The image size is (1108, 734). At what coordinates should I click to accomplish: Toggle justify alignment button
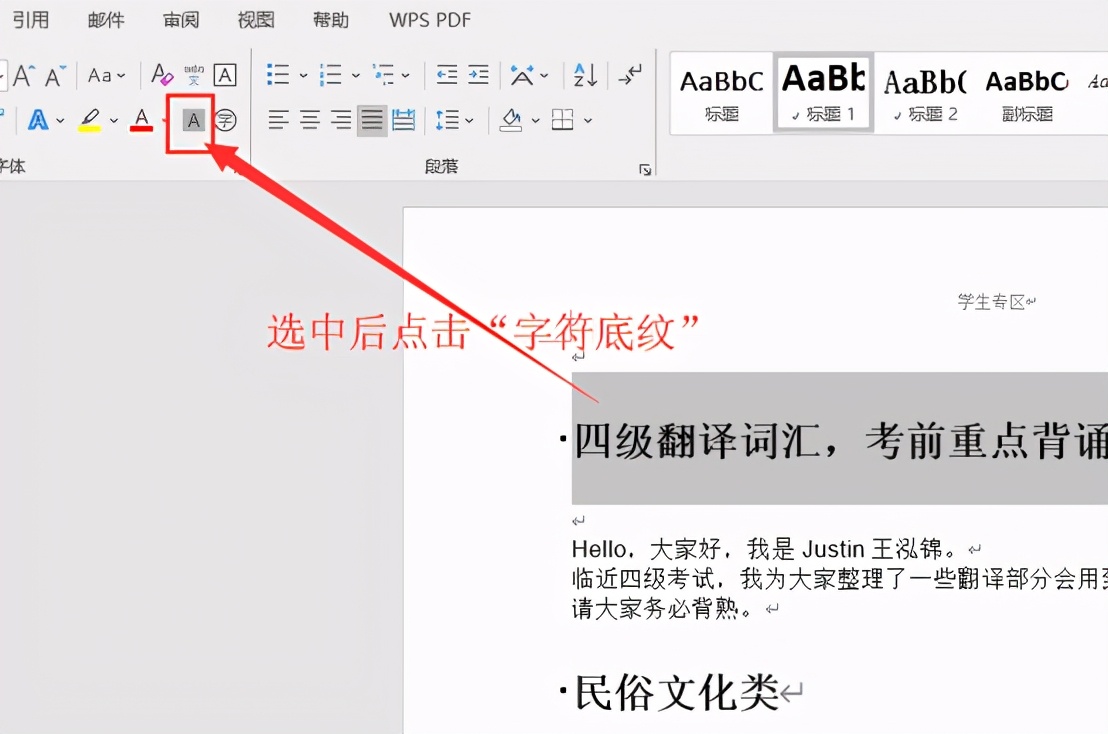click(x=373, y=119)
